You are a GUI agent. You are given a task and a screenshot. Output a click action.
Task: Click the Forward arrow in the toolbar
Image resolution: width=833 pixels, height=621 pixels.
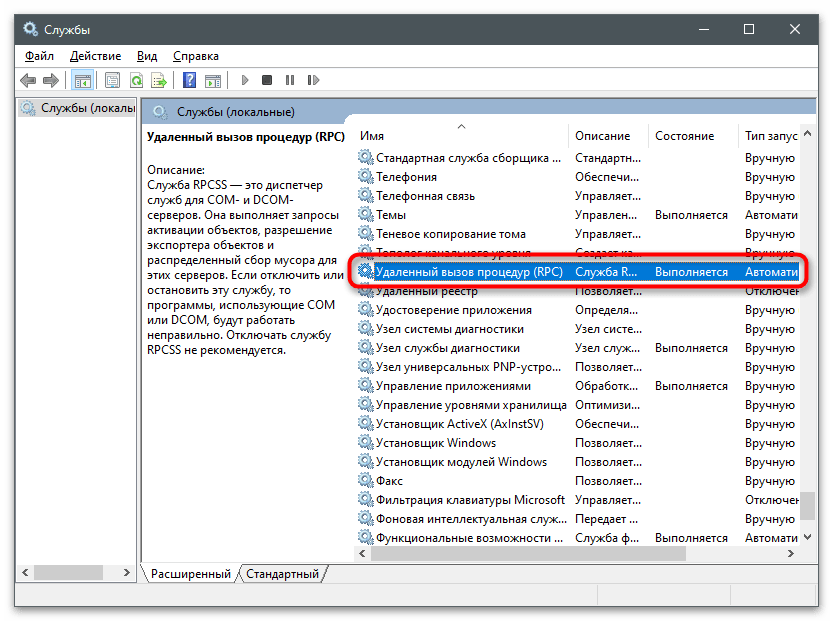[51, 80]
